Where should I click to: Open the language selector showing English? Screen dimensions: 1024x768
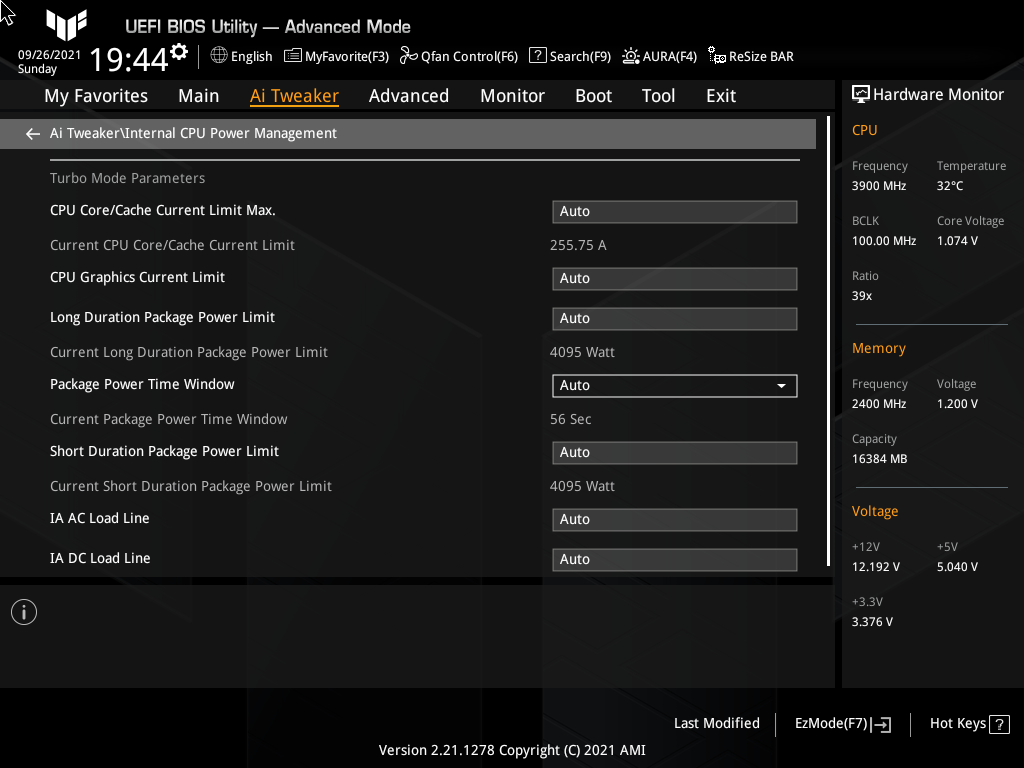click(x=240, y=56)
